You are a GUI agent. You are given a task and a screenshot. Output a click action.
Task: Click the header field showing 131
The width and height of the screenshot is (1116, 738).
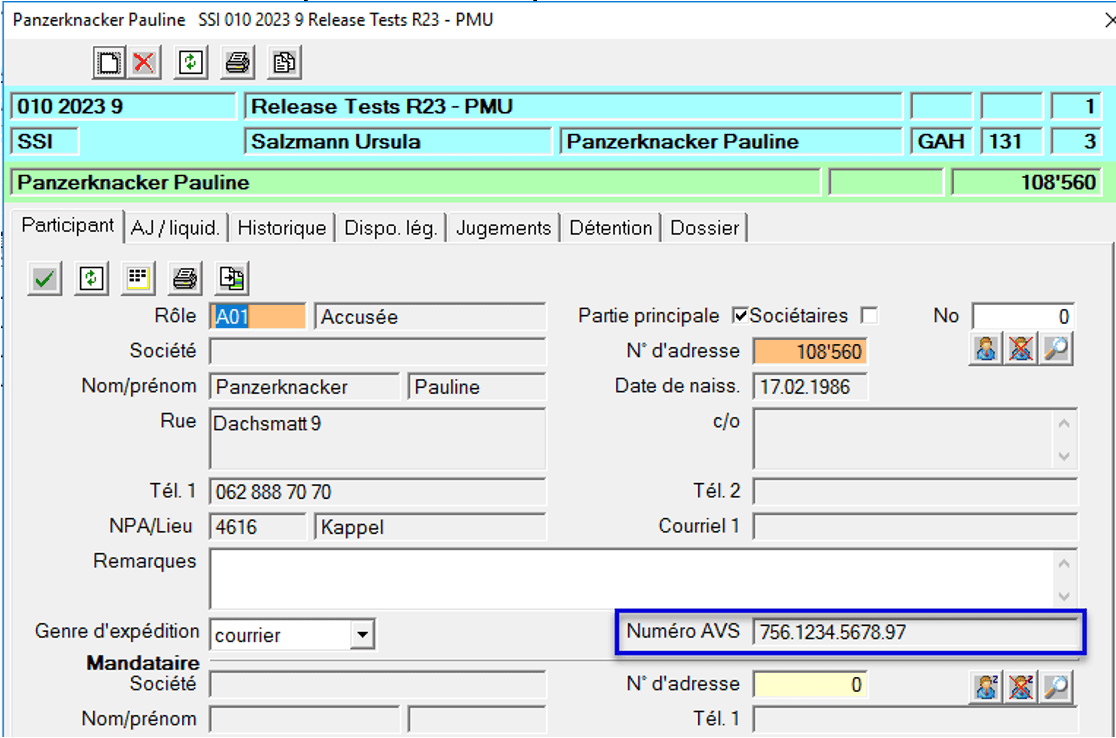pos(1011,142)
